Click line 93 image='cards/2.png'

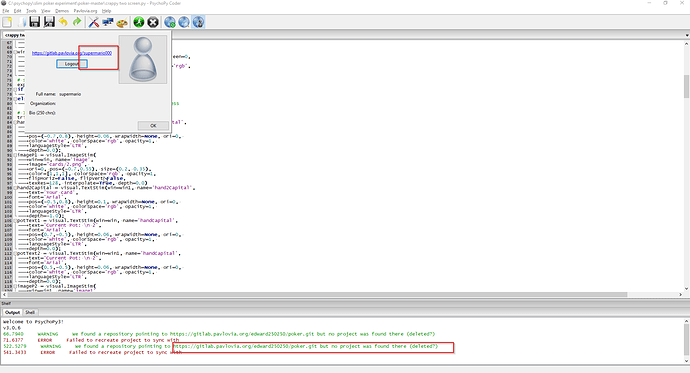[56, 165]
